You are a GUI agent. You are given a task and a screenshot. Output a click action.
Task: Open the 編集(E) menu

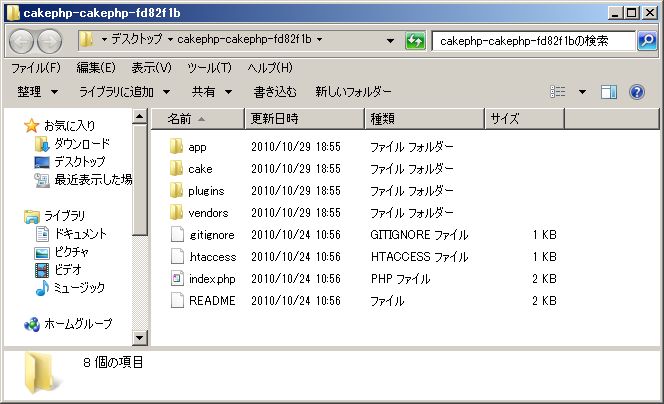tap(96, 68)
